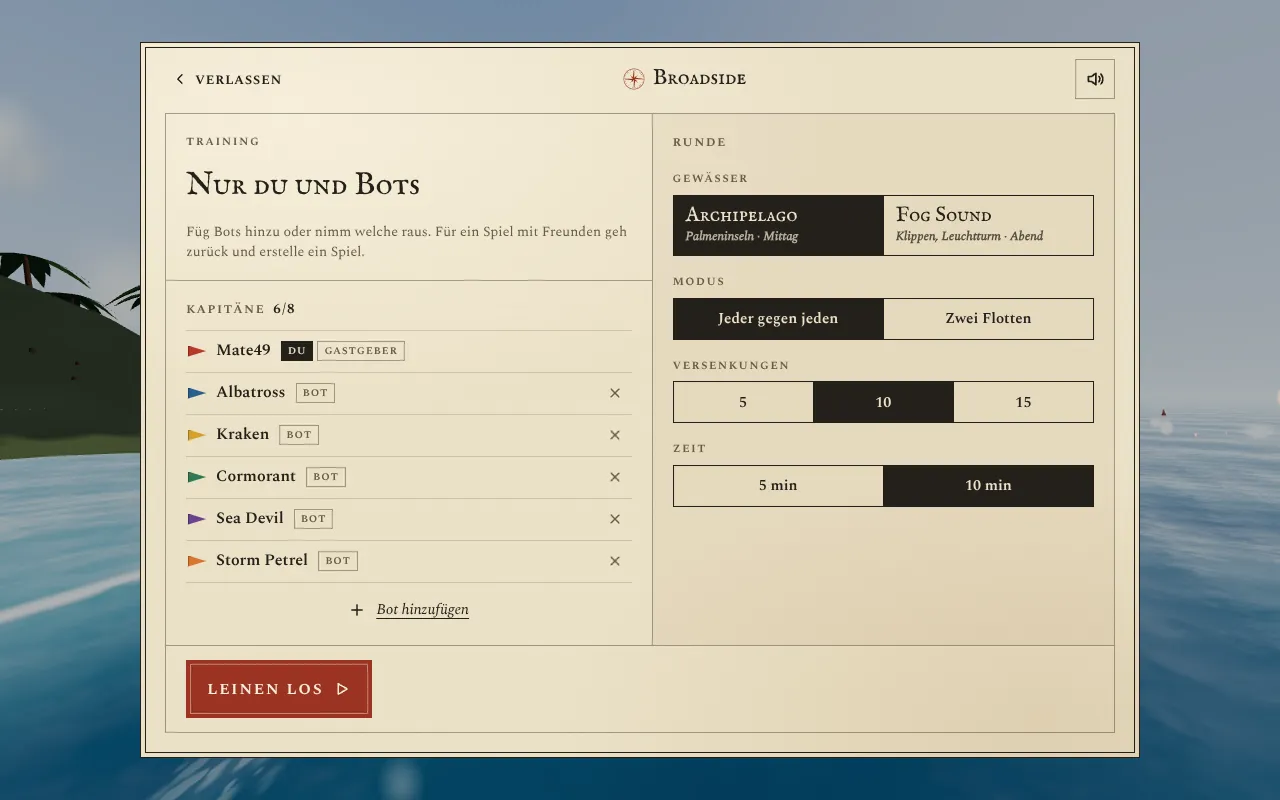The height and width of the screenshot is (800, 1280).
Task: Remove the Kraken bot
Action: coord(615,435)
